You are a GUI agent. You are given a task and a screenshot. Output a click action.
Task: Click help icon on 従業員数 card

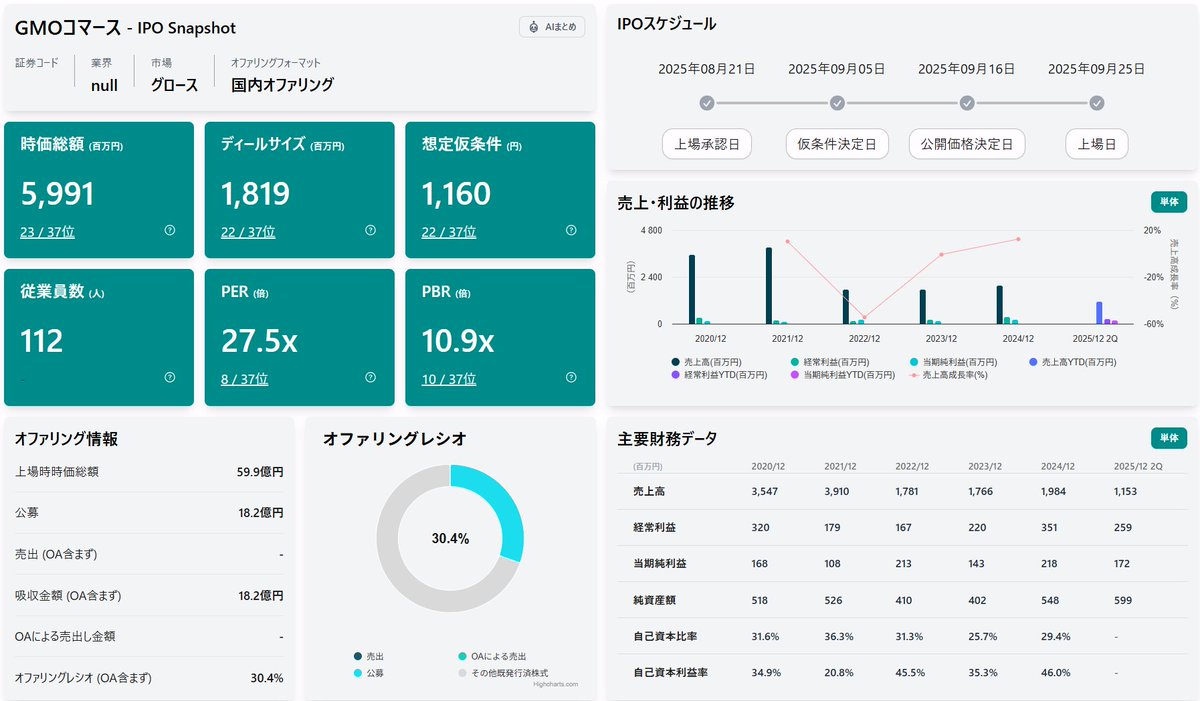coord(170,378)
